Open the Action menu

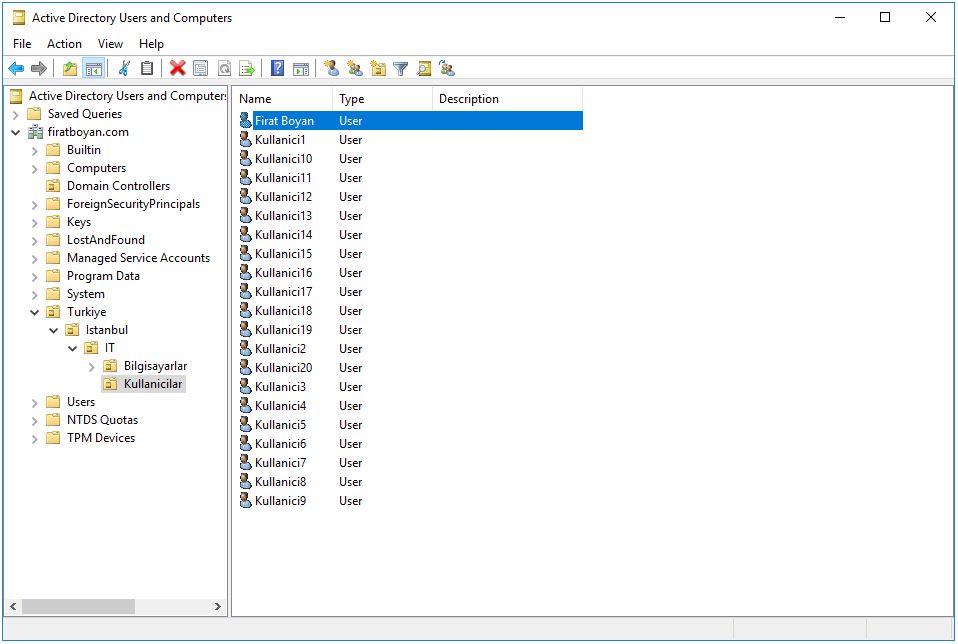64,44
